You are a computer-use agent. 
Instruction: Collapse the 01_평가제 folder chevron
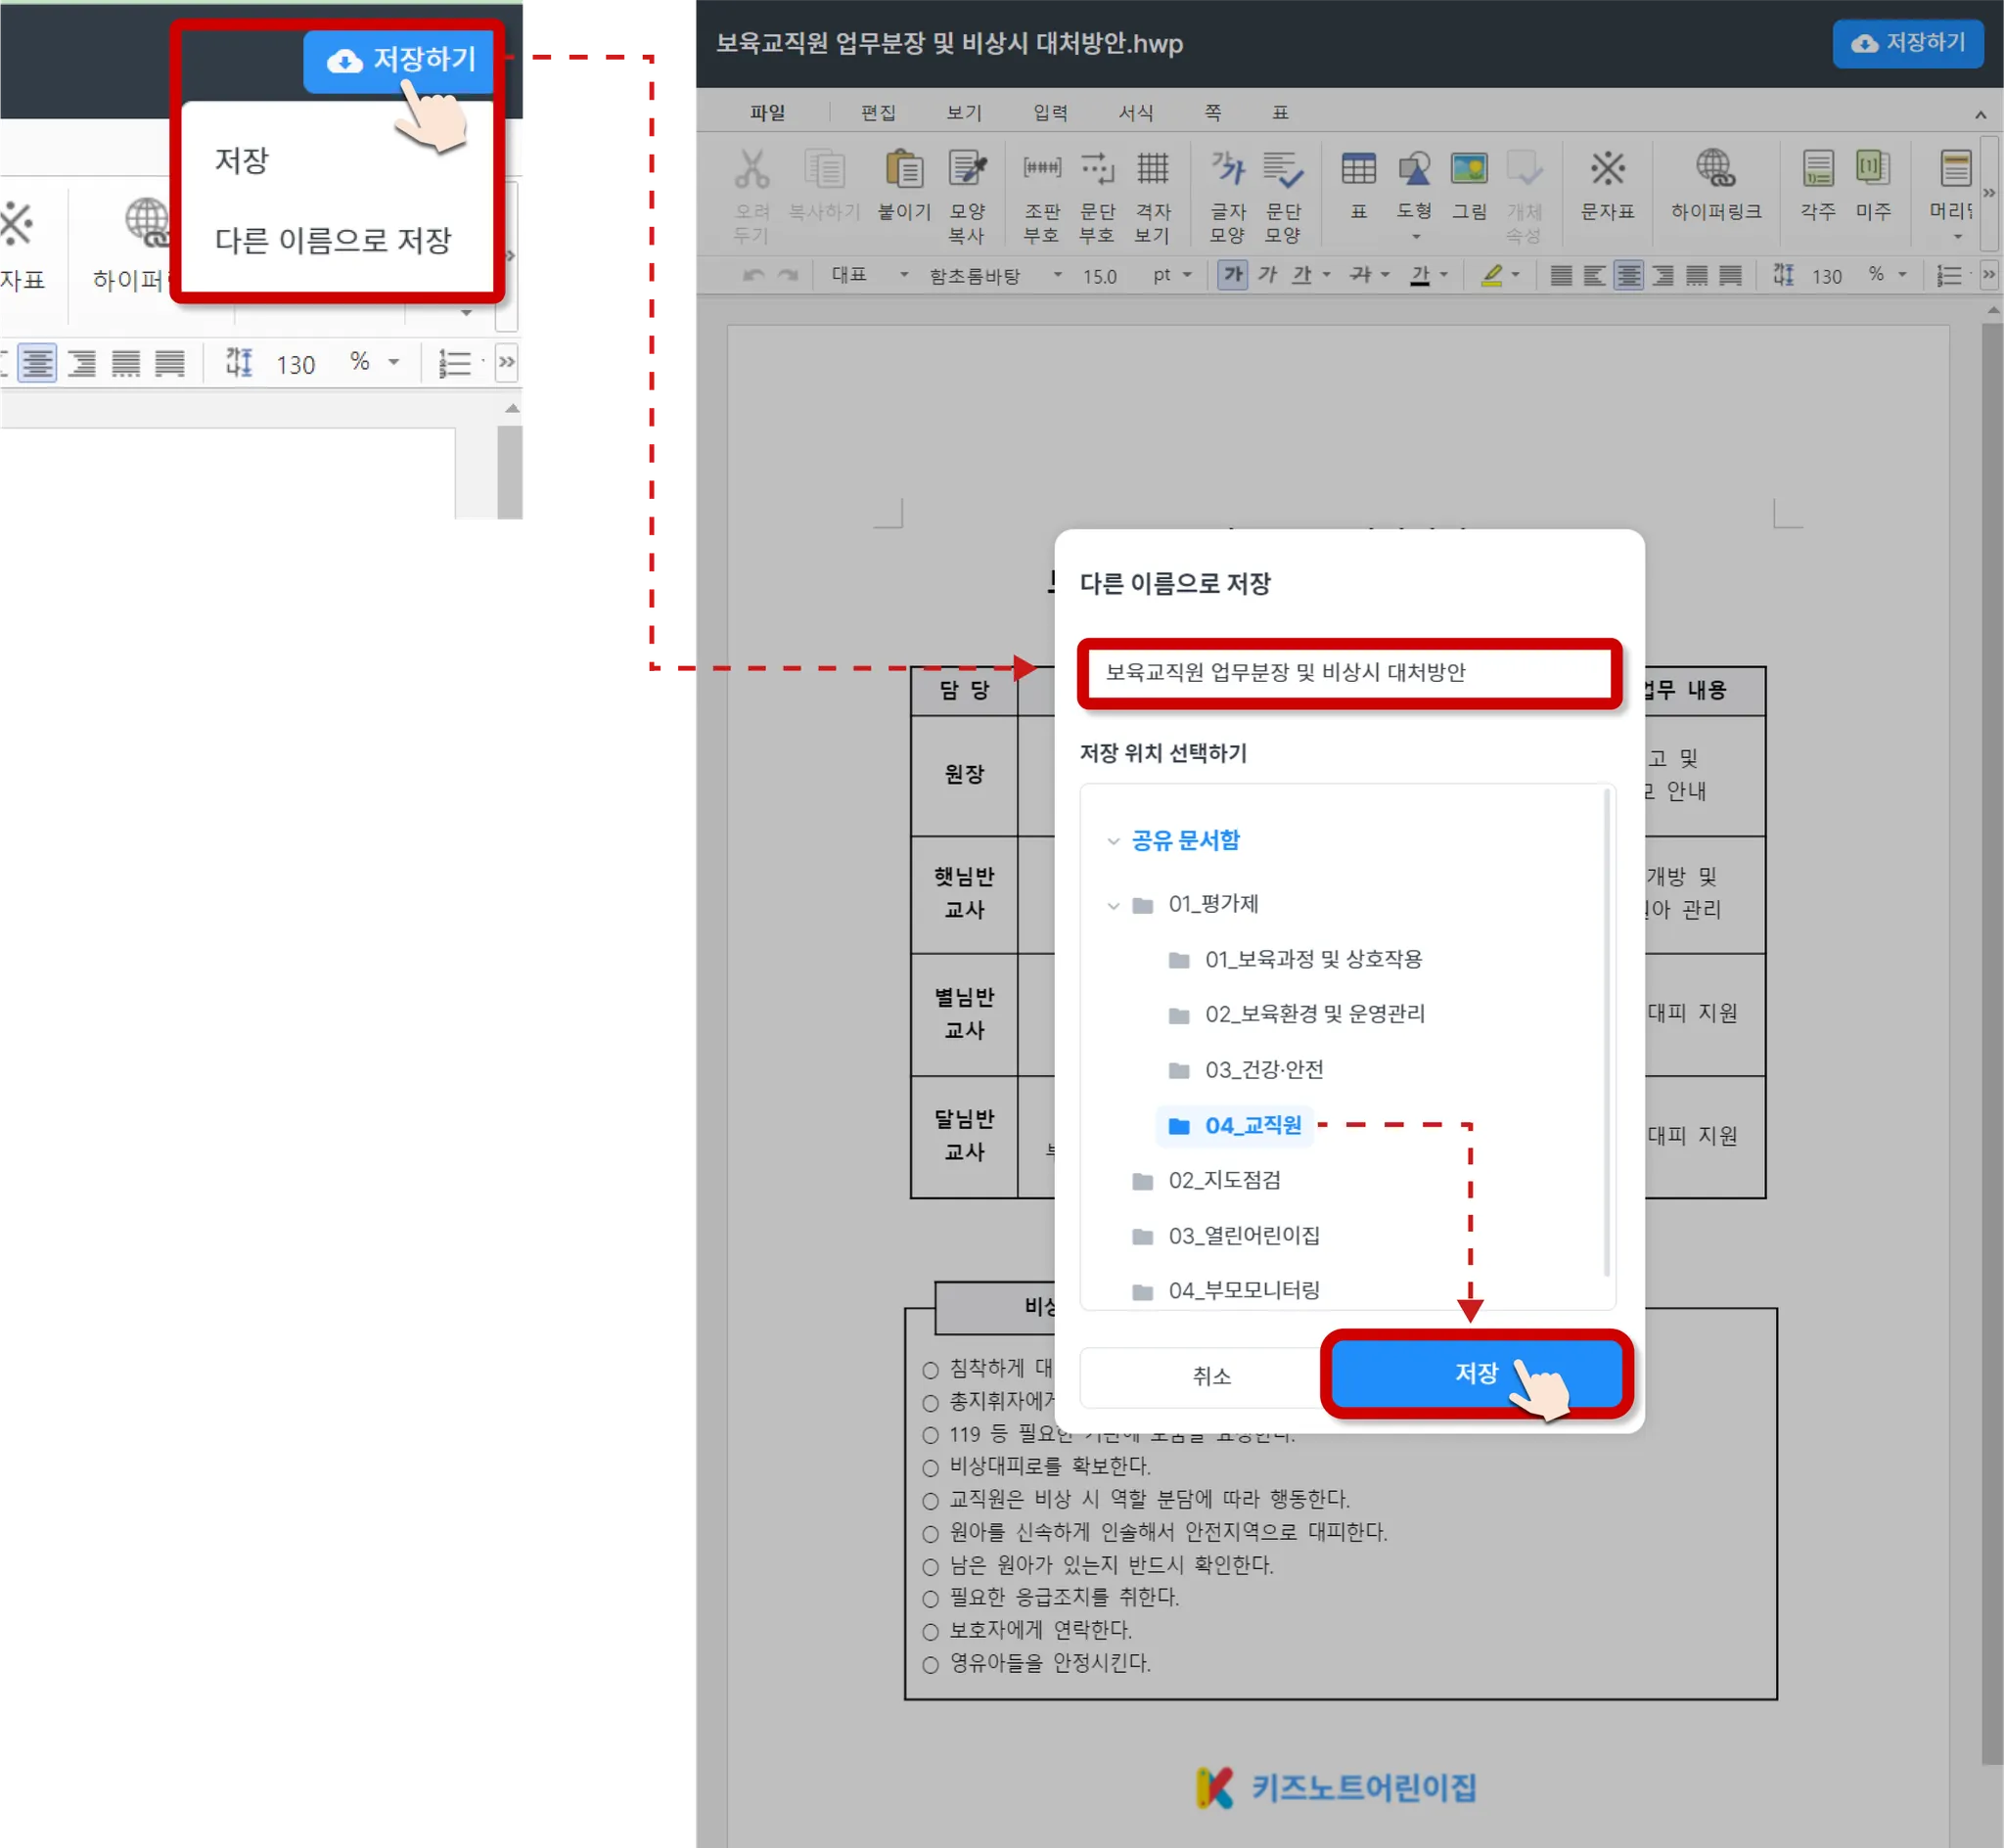[1113, 906]
